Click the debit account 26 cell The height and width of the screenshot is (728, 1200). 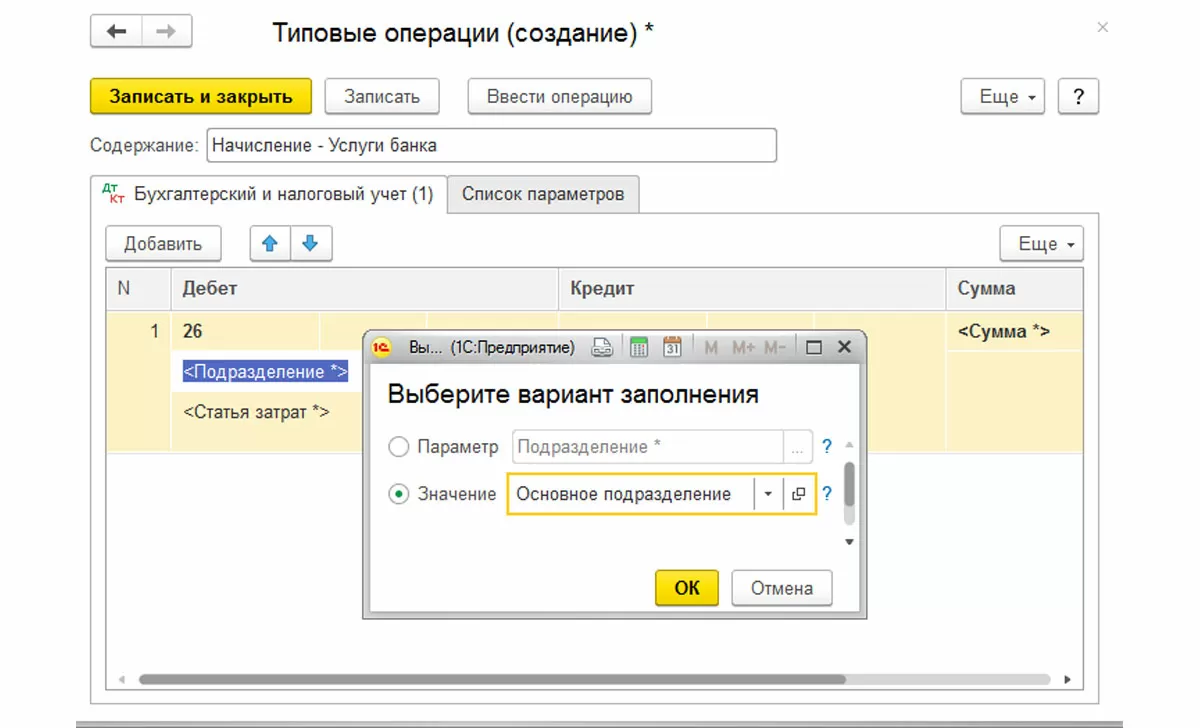(245, 331)
